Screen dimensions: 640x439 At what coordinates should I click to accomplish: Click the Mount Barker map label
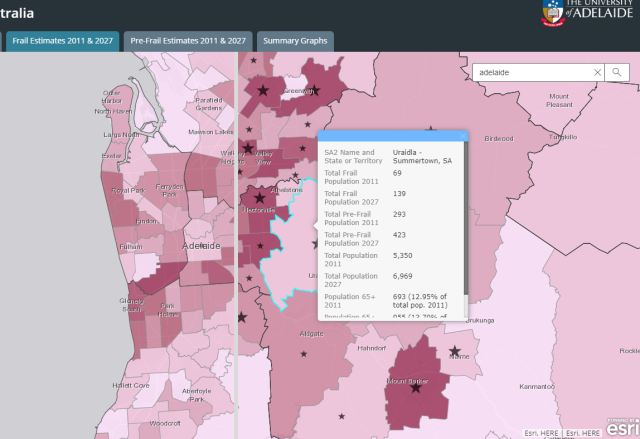pos(407,381)
